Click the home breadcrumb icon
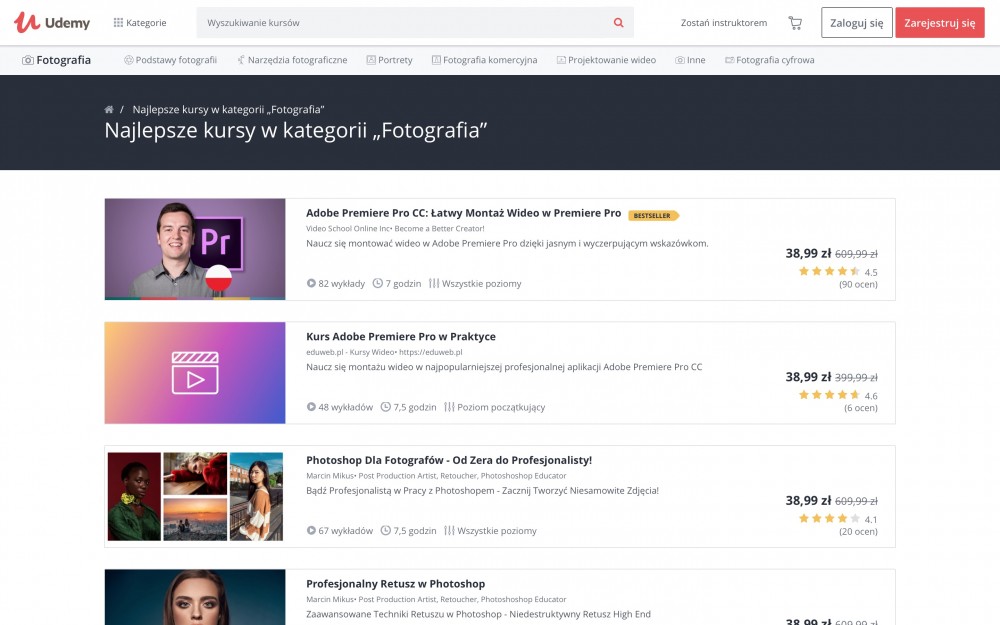The image size is (1000, 625). pyautogui.click(x=109, y=110)
